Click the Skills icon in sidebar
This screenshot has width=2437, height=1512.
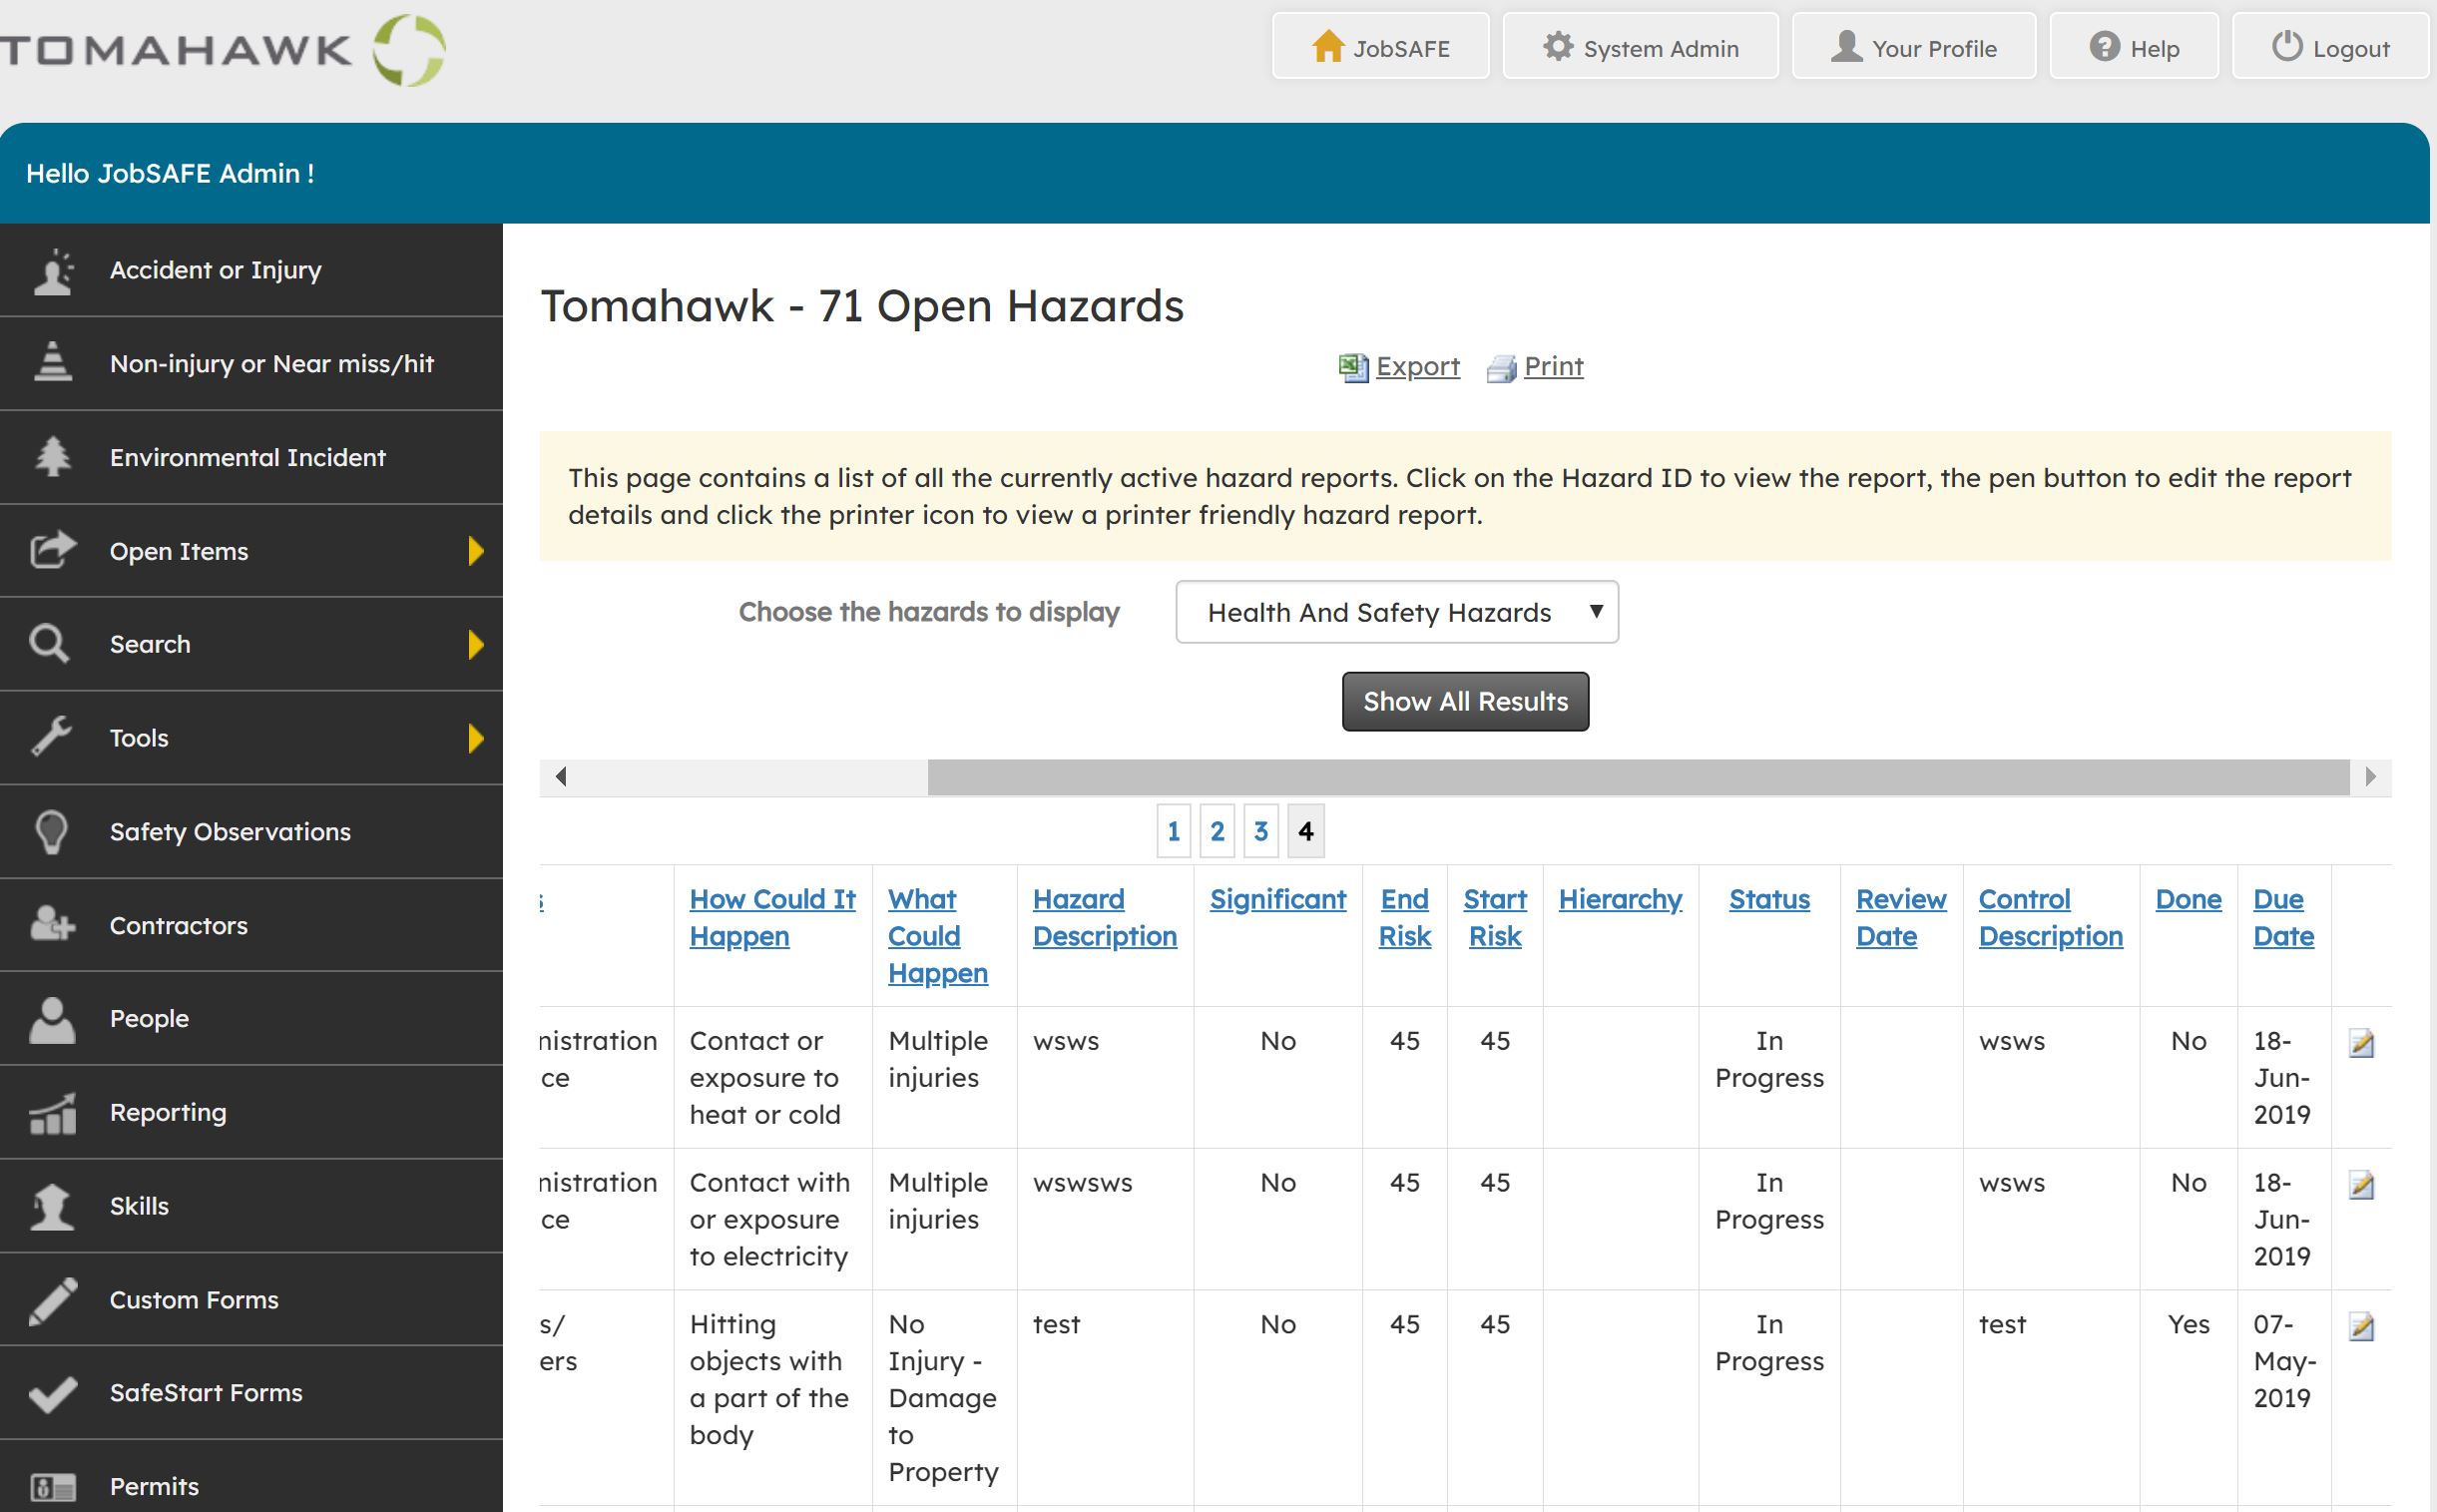click(x=52, y=1206)
